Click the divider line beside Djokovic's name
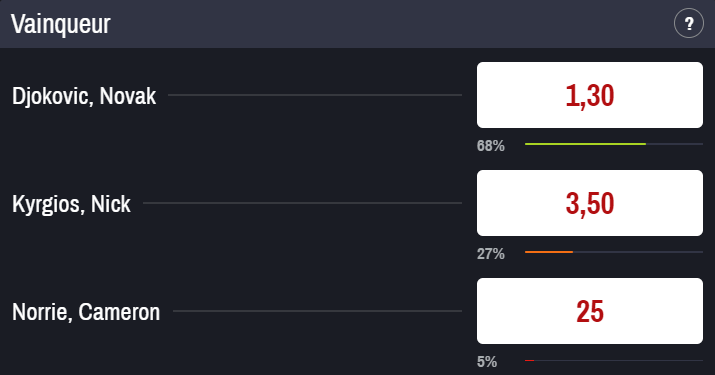715x375 pixels. [x=315, y=95]
